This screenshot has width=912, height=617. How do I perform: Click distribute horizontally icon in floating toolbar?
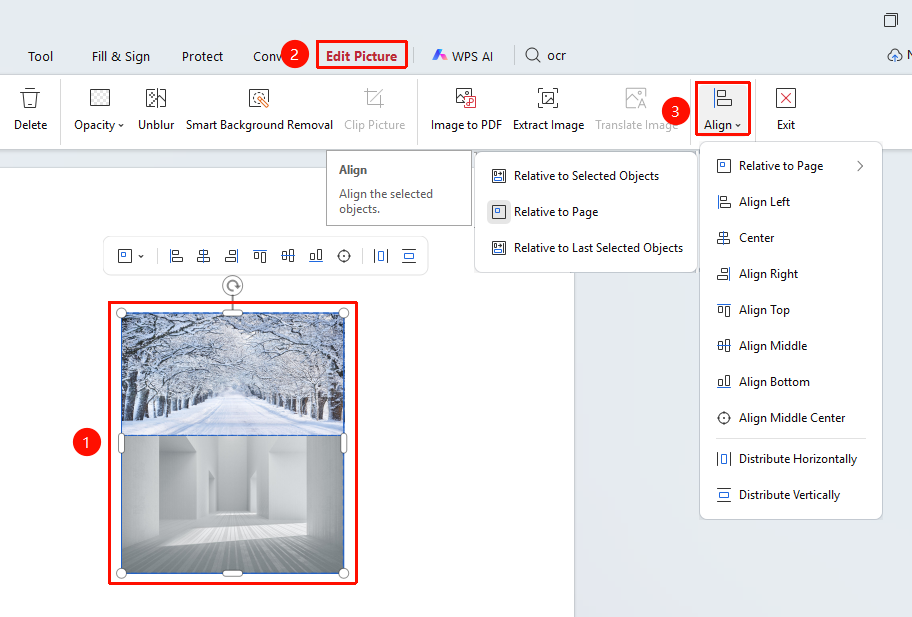coord(381,256)
